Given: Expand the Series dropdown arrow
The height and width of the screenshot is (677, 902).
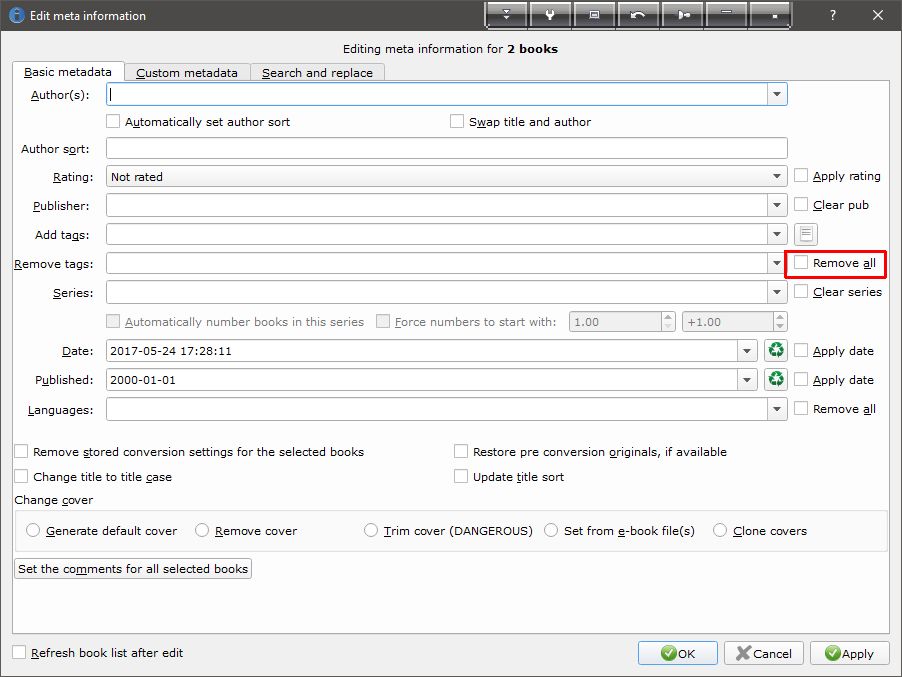Looking at the screenshot, I should (x=777, y=292).
